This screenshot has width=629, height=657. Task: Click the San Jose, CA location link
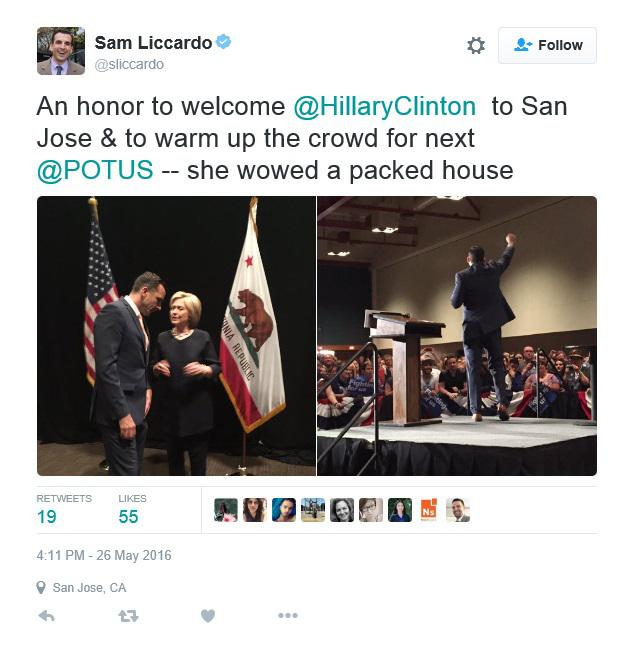(89, 588)
